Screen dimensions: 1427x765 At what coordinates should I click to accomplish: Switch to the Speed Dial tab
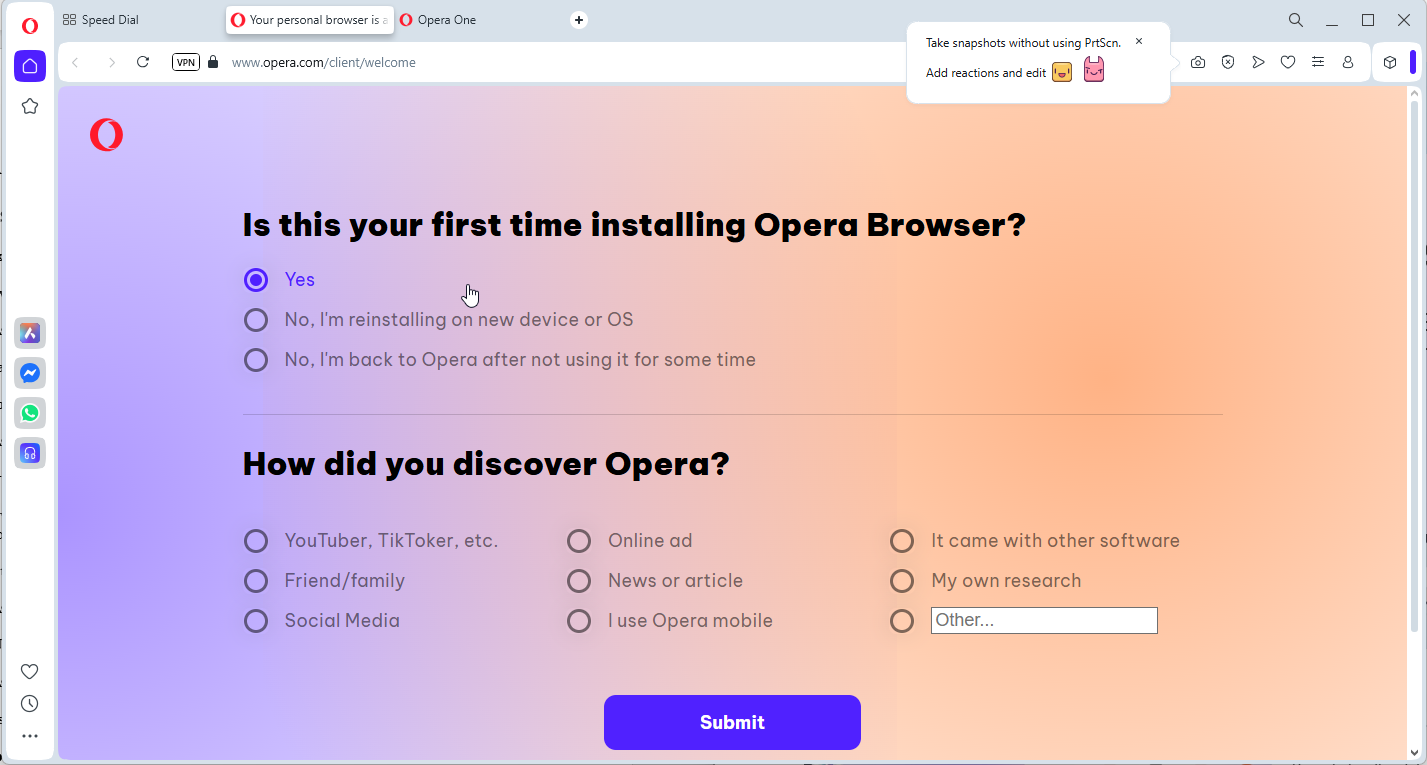[x=110, y=20]
